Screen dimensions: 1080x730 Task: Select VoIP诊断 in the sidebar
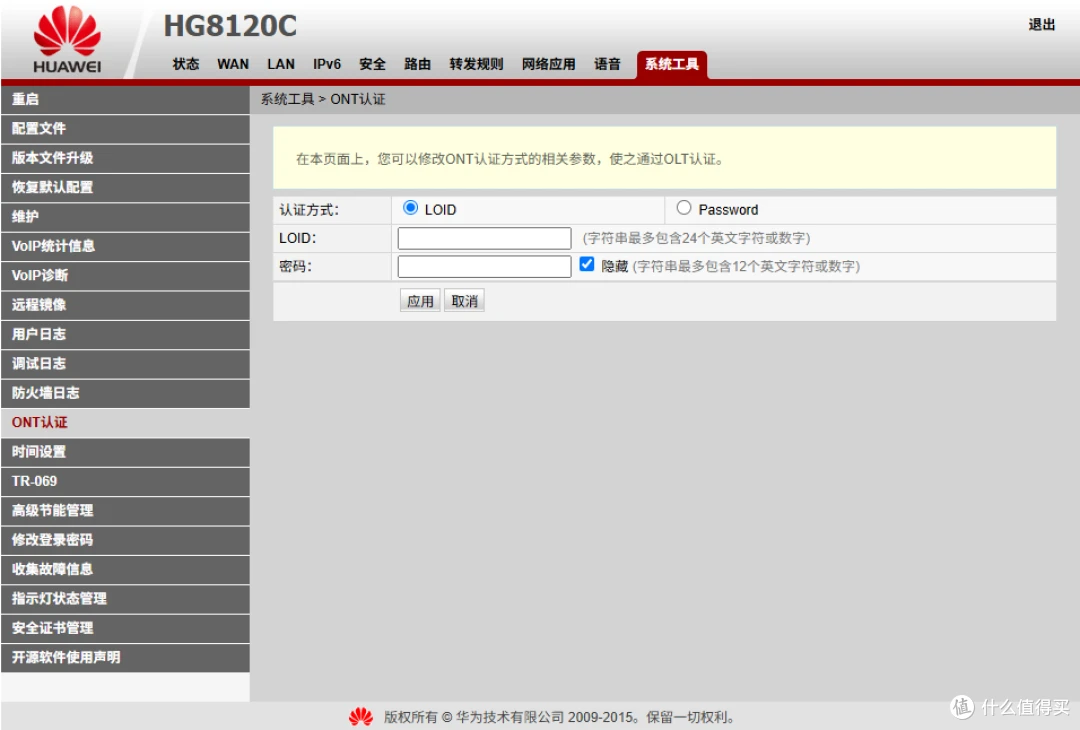pos(125,275)
